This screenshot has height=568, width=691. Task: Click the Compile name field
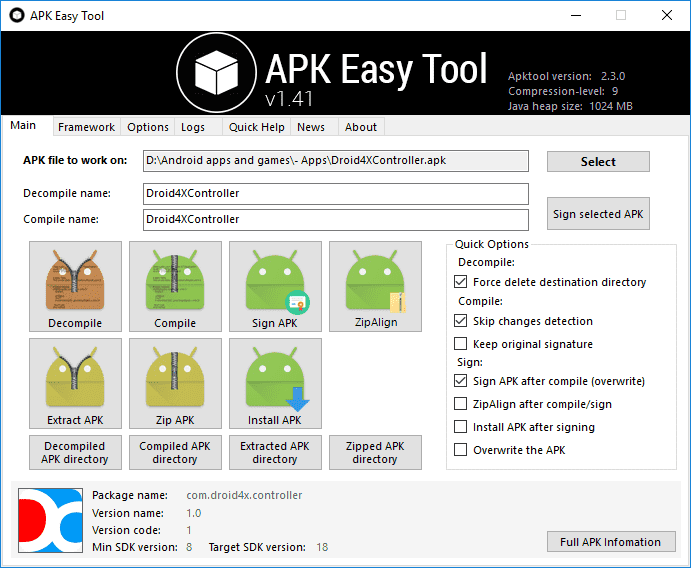pos(336,220)
